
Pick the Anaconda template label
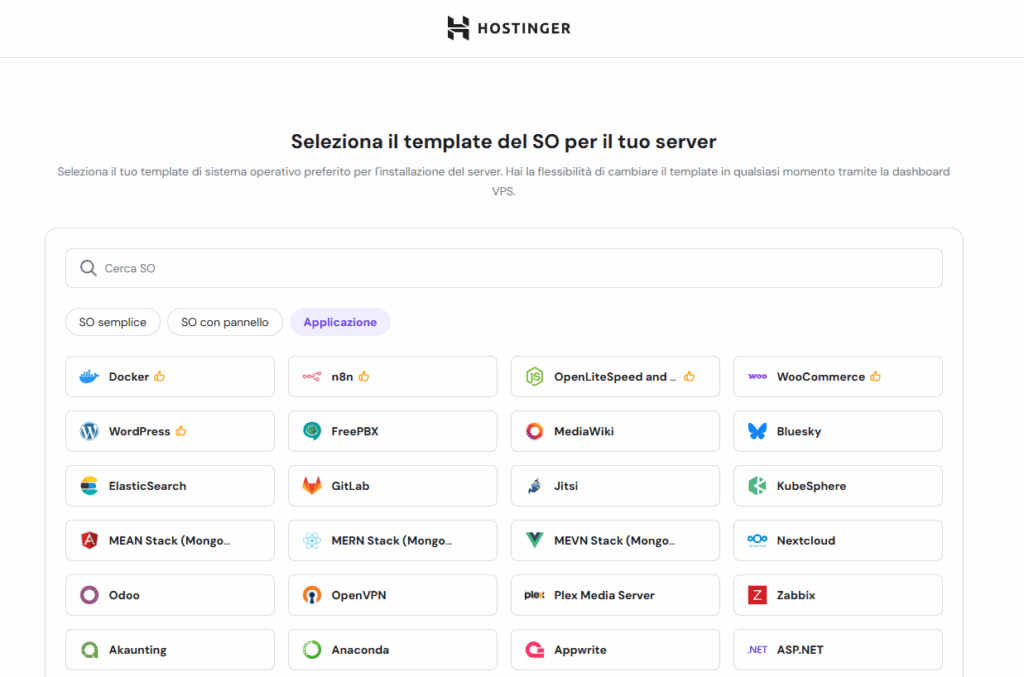coord(360,650)
